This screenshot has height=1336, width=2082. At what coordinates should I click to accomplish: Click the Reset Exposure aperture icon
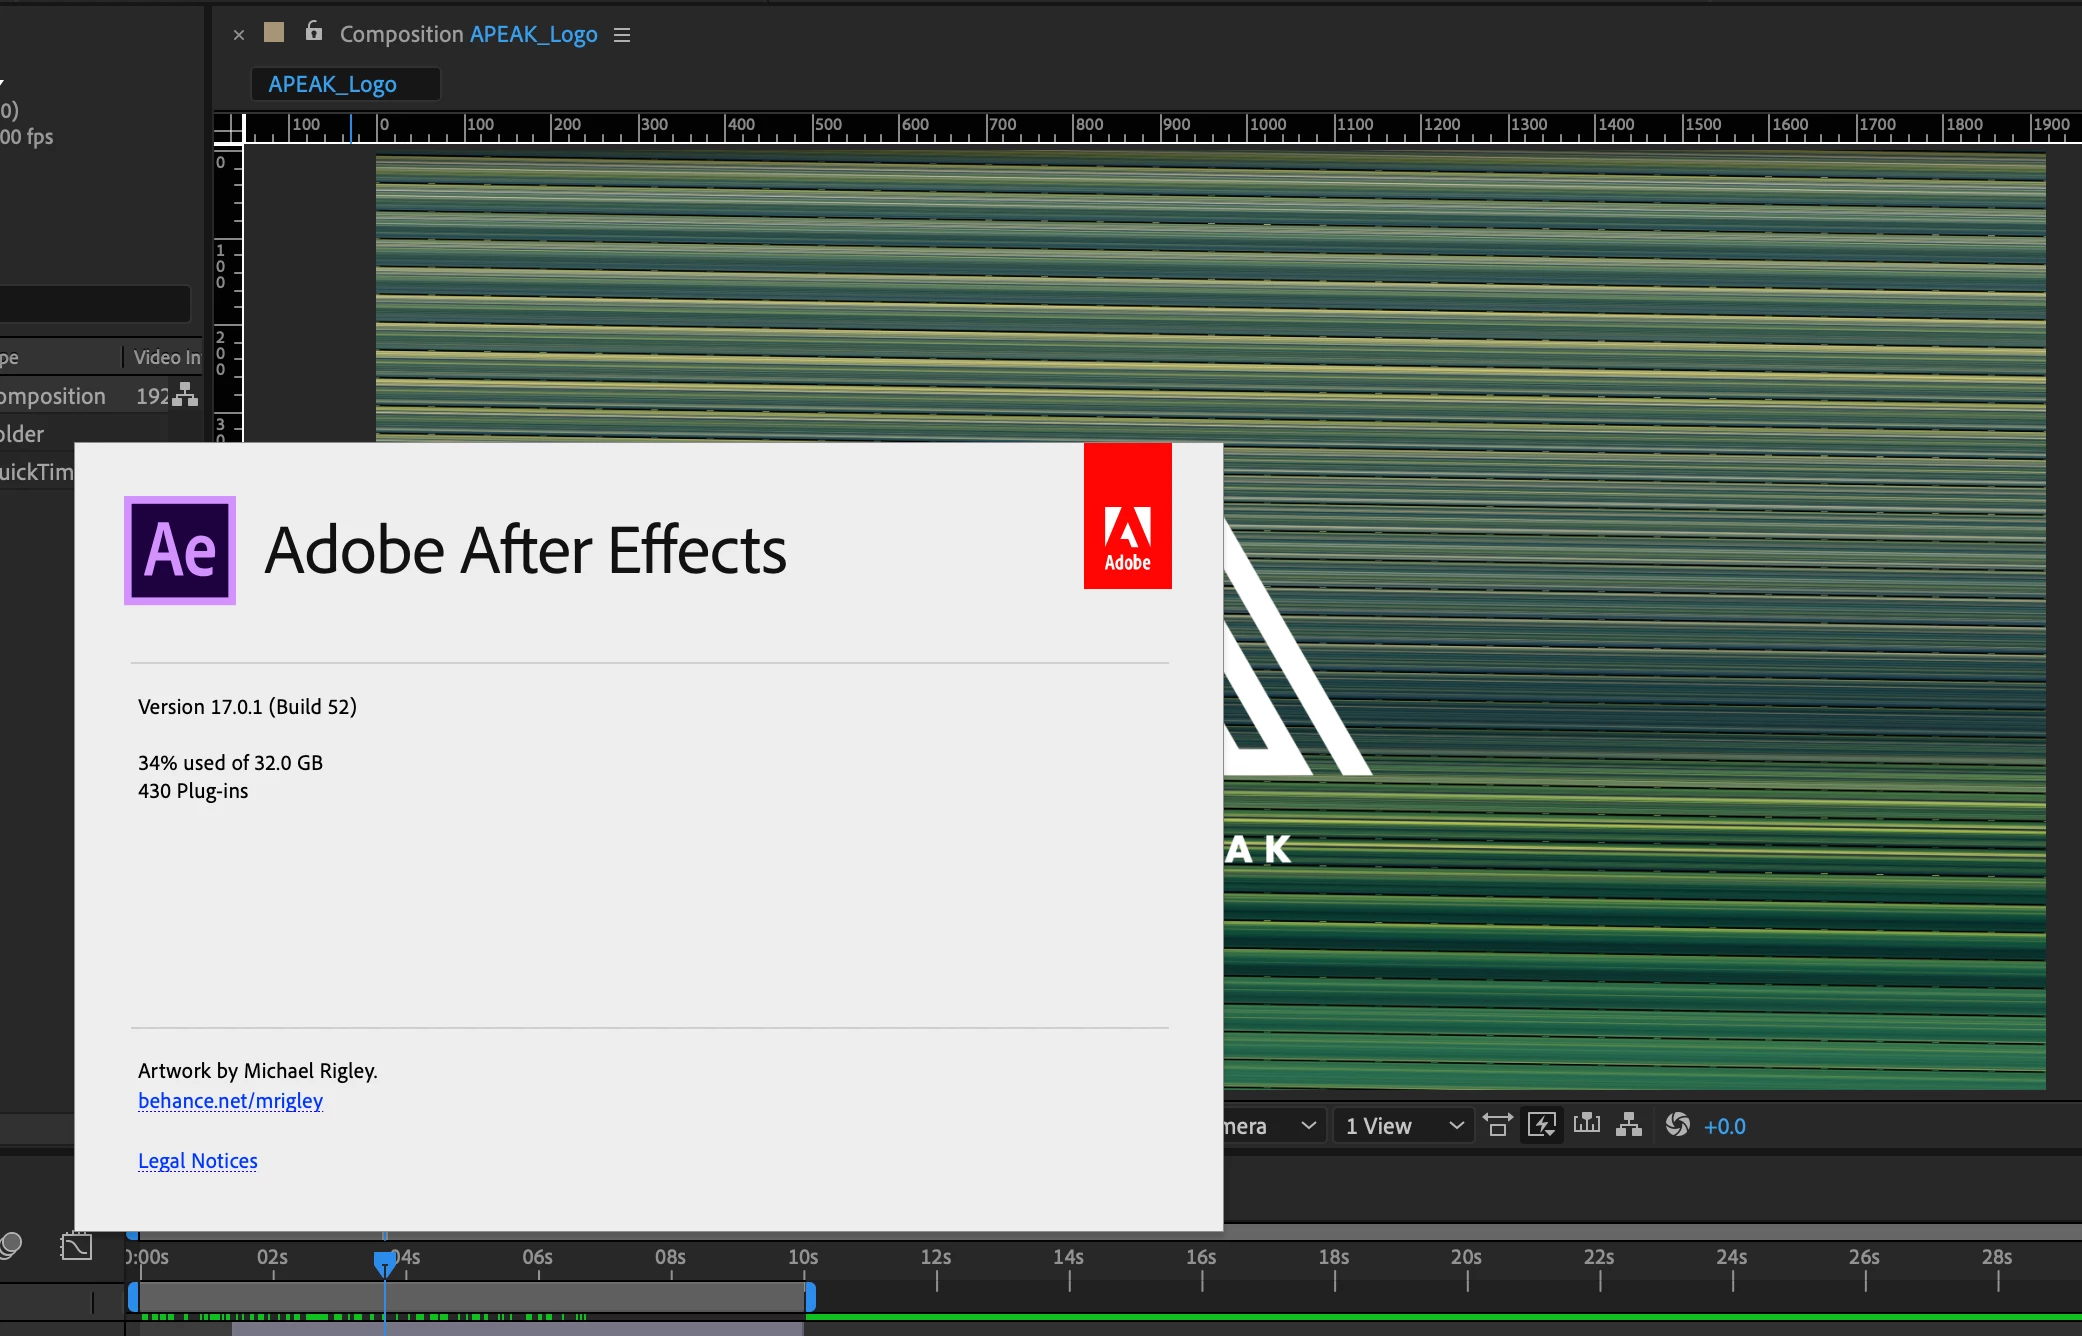pos(1678,1125)
